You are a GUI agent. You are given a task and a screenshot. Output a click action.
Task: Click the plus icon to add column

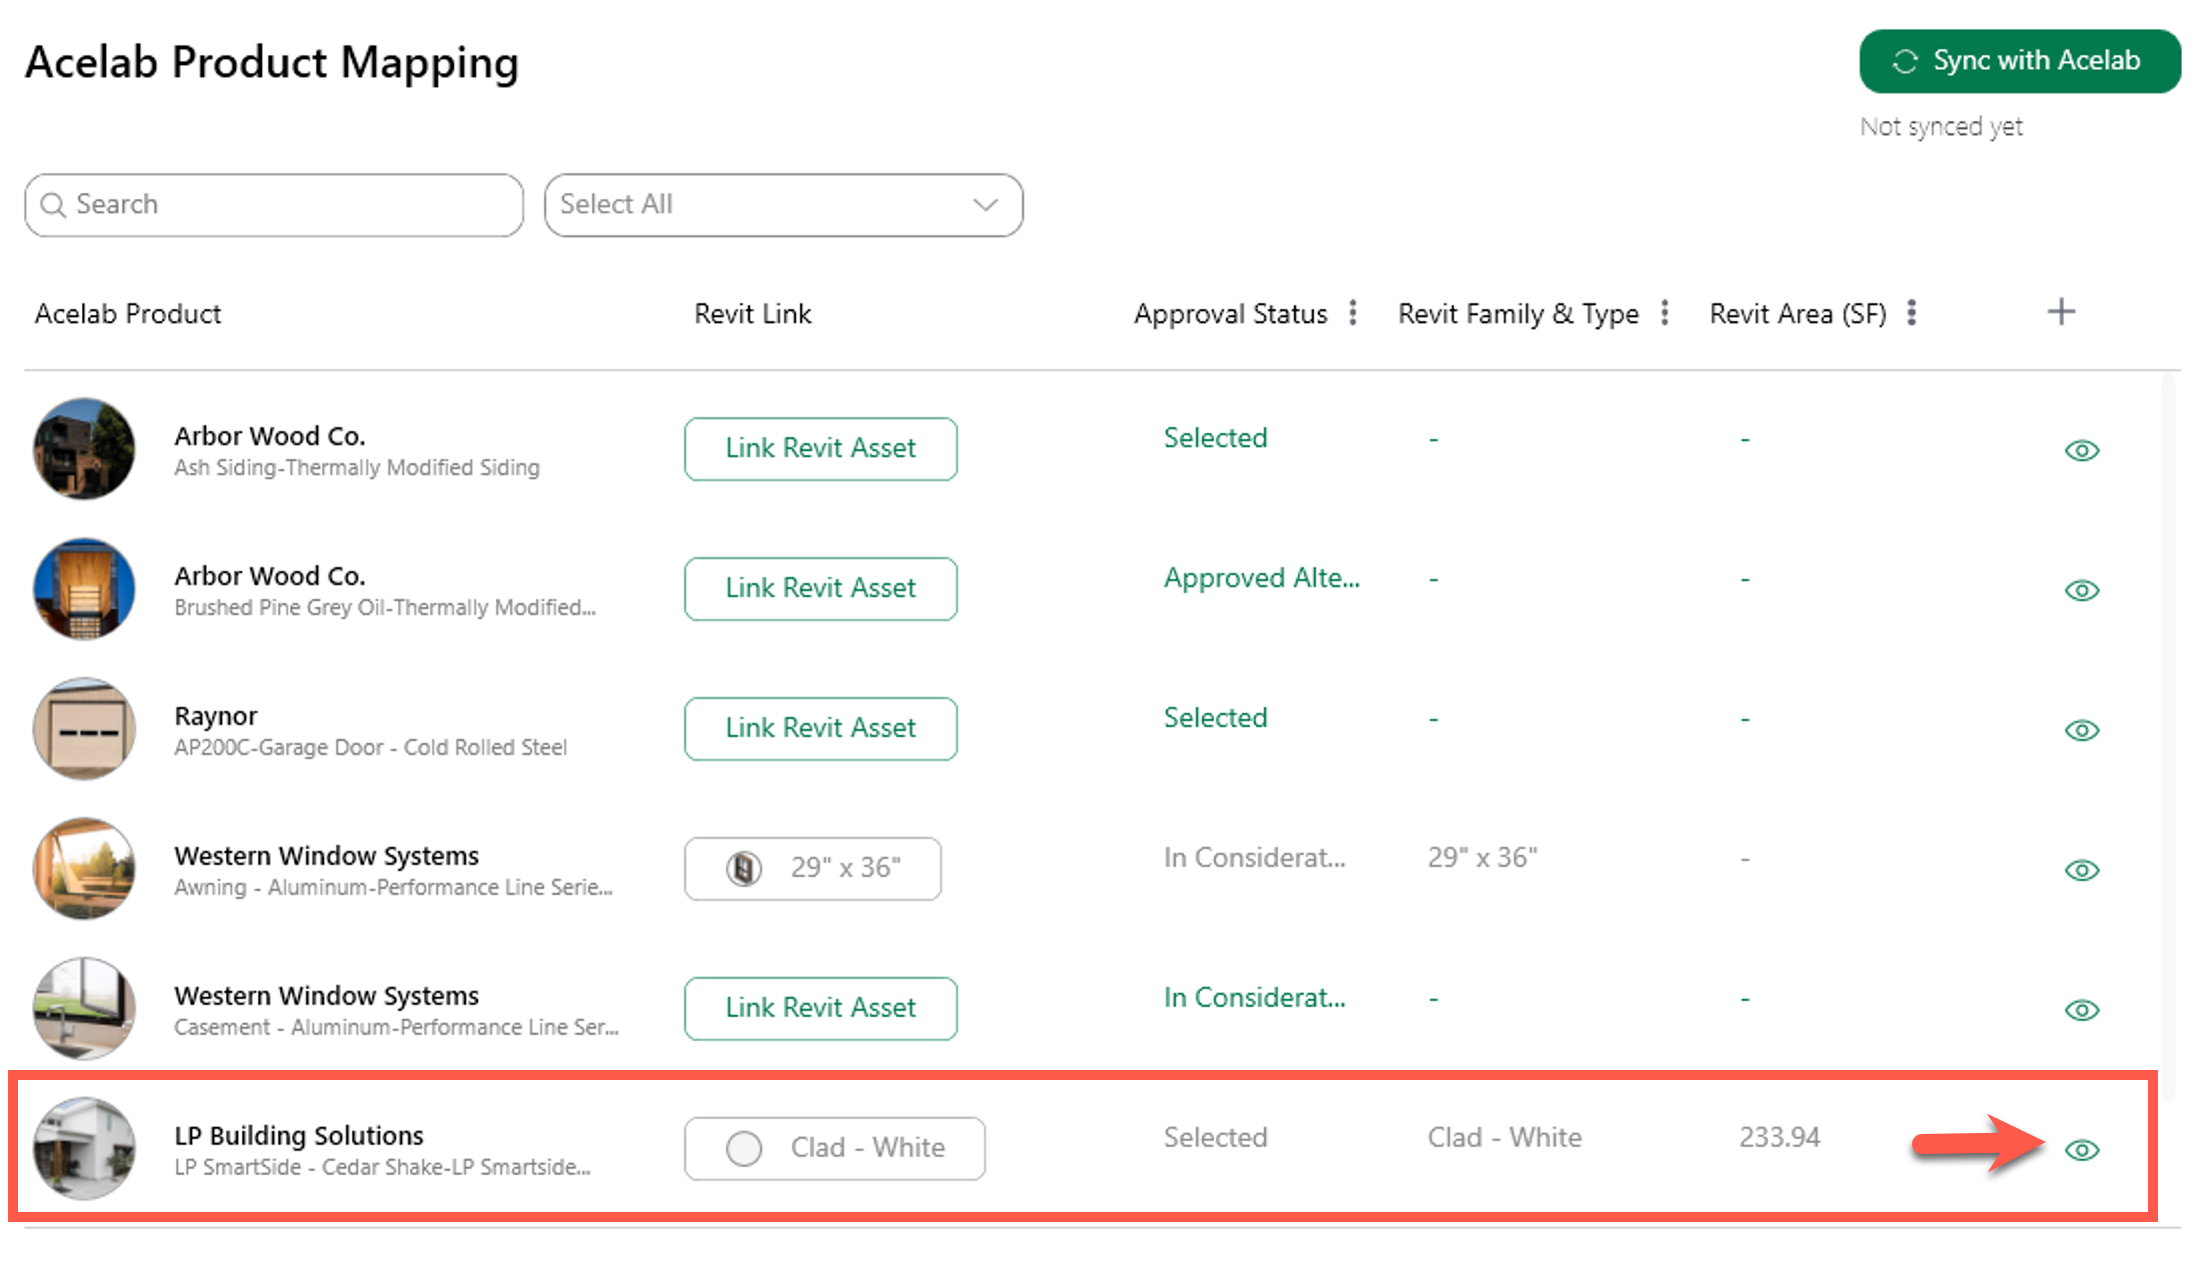(x=2061, y=312)
